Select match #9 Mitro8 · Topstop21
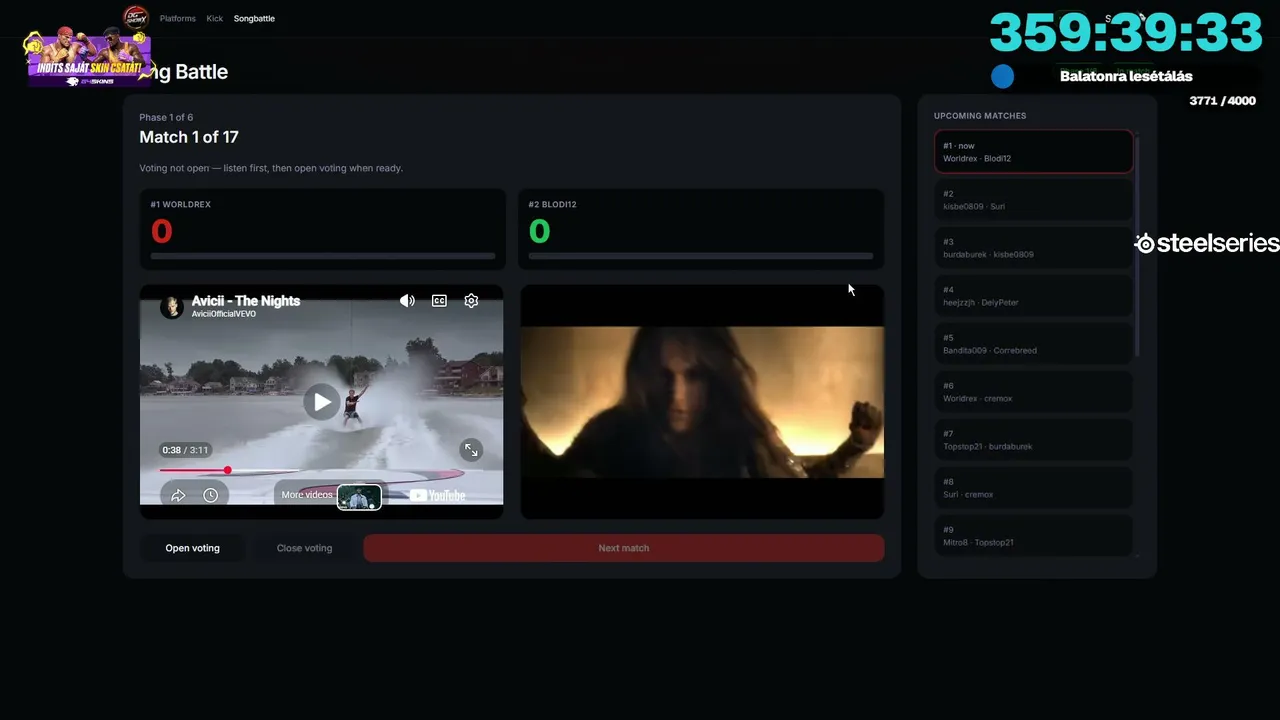 pos(1034,536)
